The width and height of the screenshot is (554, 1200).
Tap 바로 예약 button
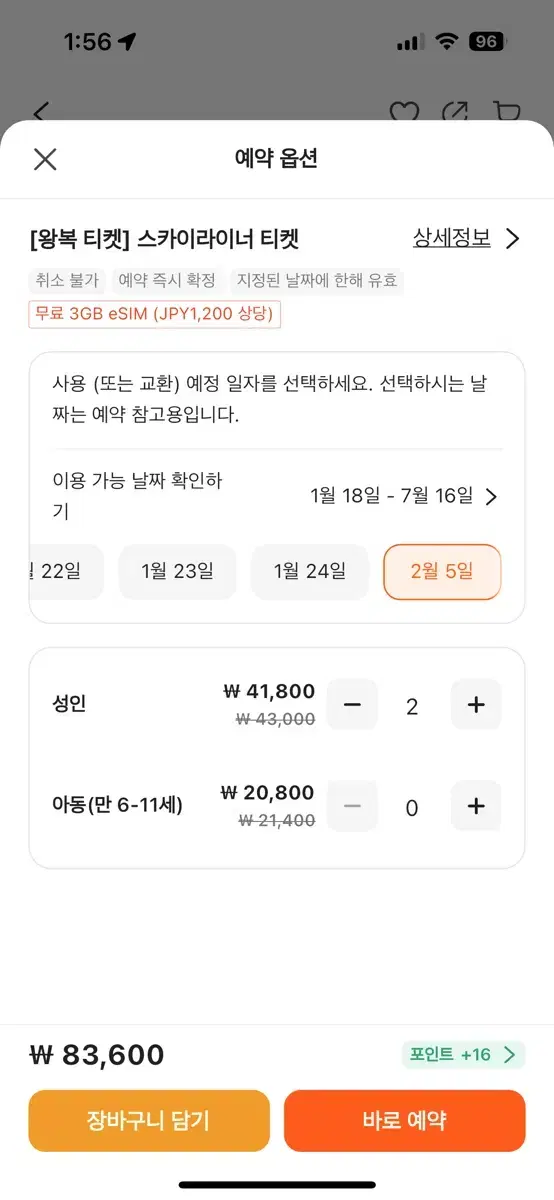click(x=405, y=1121)
